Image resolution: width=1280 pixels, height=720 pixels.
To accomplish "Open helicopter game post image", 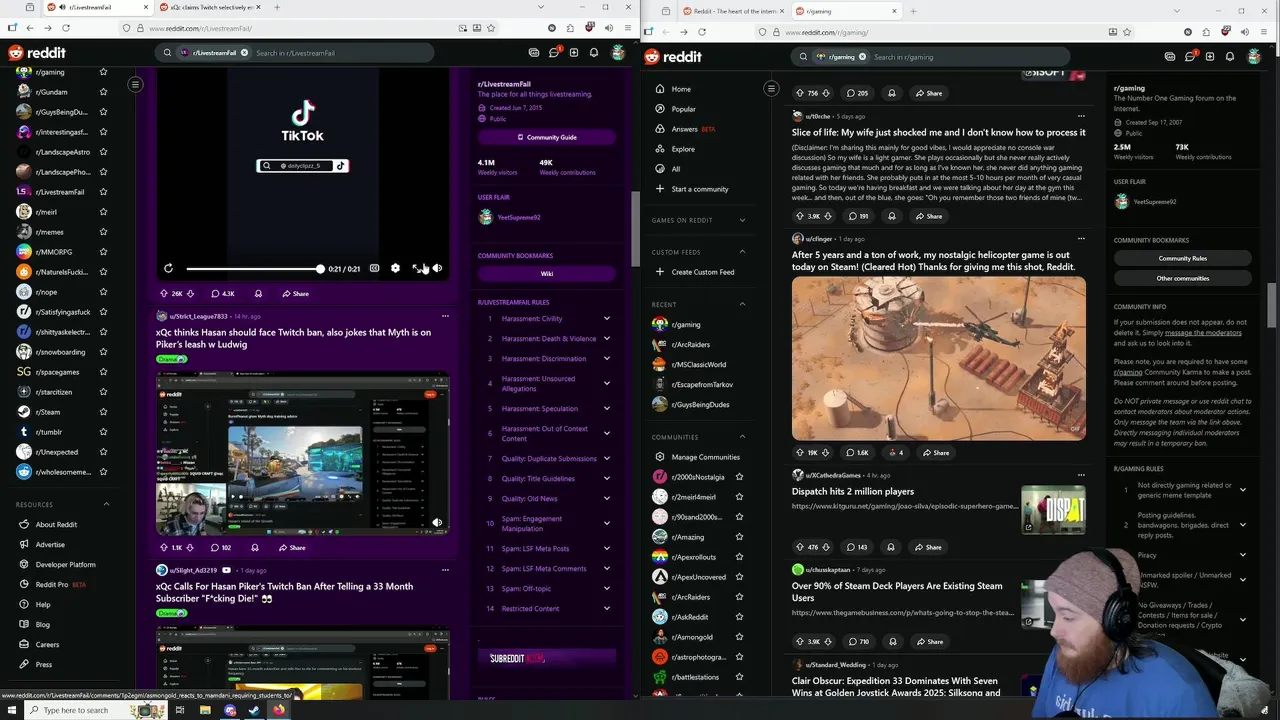I will coord(938,358).
